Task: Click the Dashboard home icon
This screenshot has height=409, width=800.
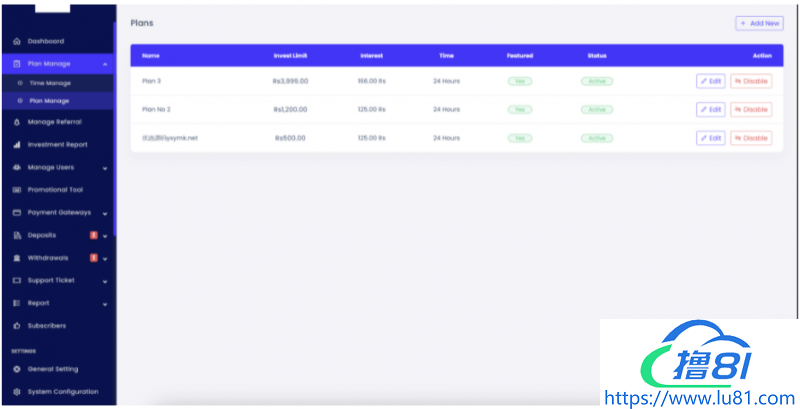Action: (16, 41)
